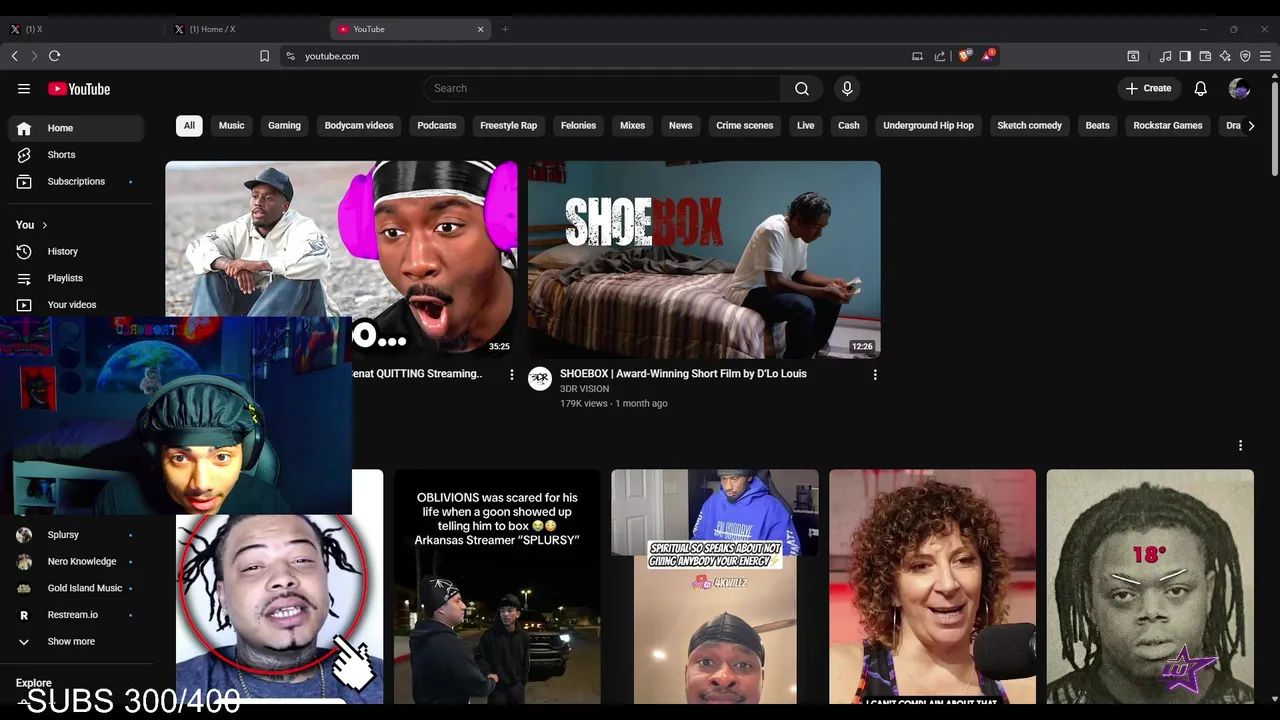Start voice search with microphone icon
Viewport: 1280px width, 720px height.
(847, 88)
